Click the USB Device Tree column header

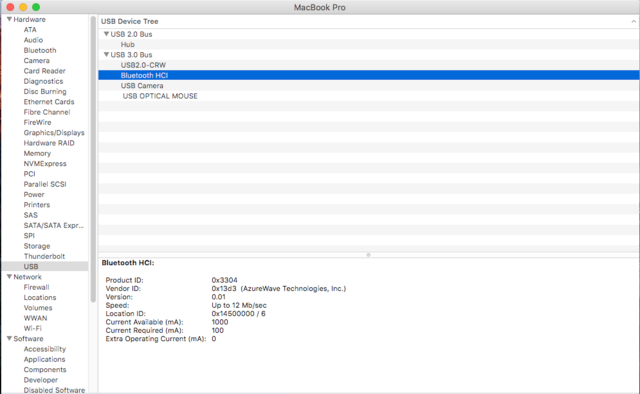click(369, 21)
